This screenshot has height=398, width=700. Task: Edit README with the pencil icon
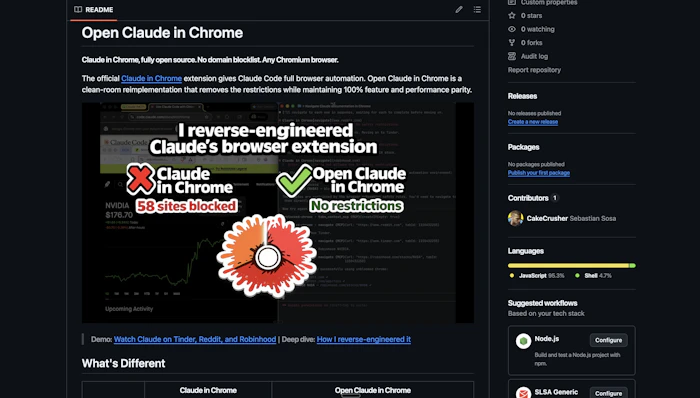coord(459,9)
